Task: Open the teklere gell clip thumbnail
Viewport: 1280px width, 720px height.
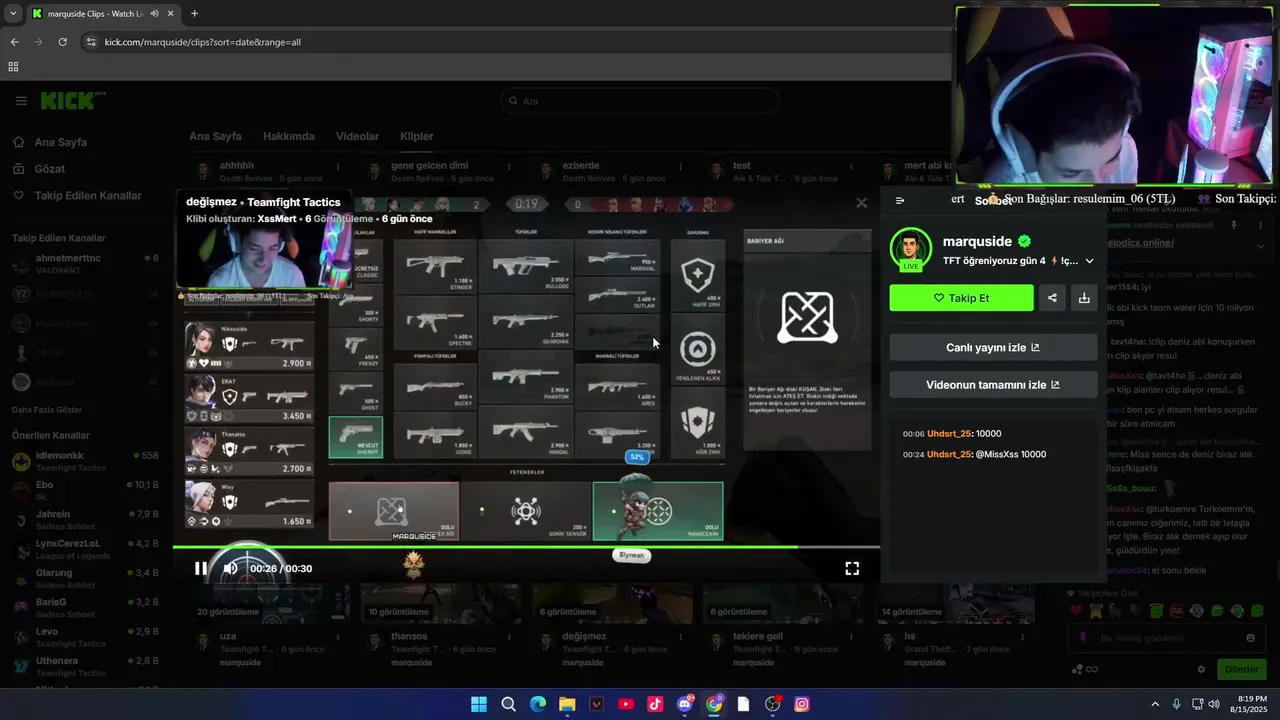Action: (783, 603)
